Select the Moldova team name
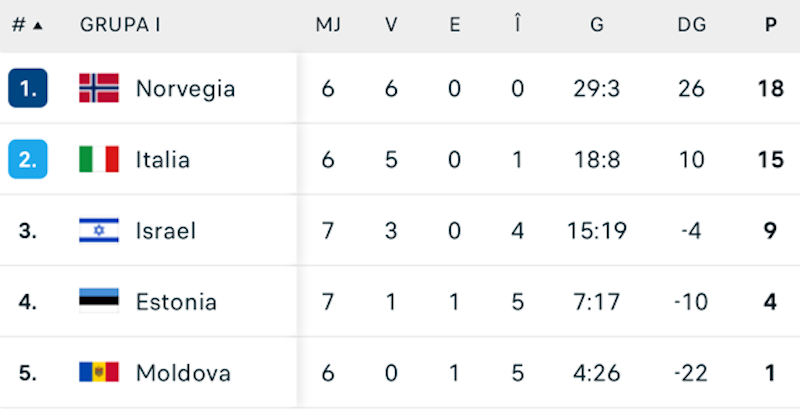800x411 pixels. [183, 373]
